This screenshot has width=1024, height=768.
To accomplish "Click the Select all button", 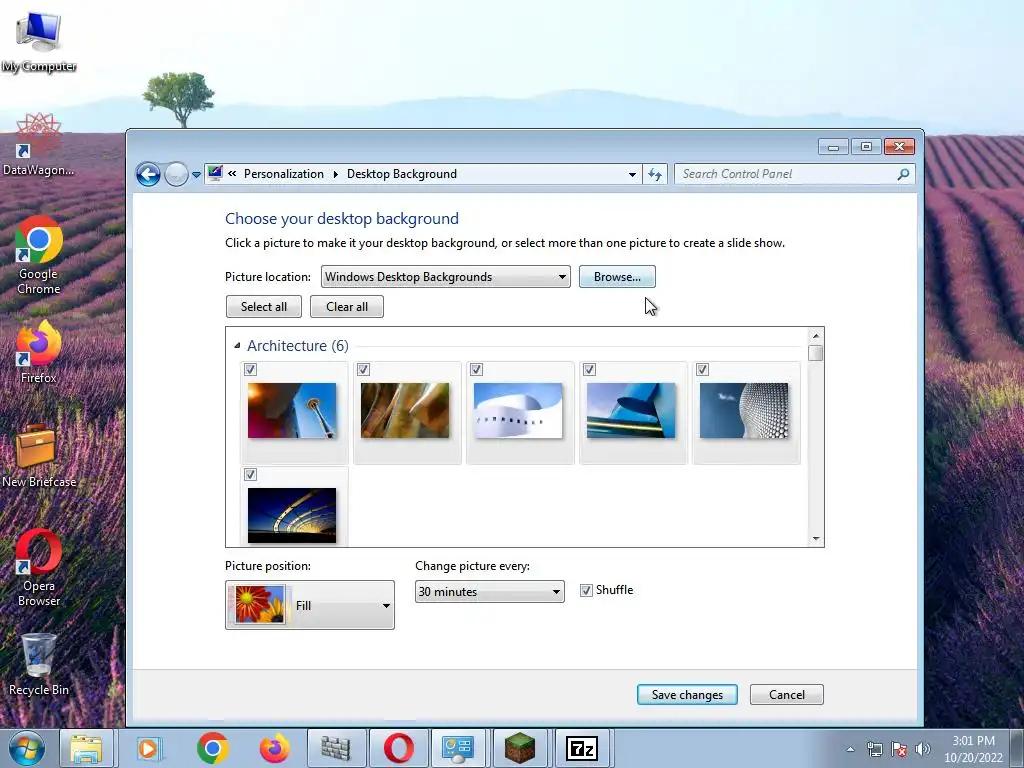I will (x=264, y=307).
